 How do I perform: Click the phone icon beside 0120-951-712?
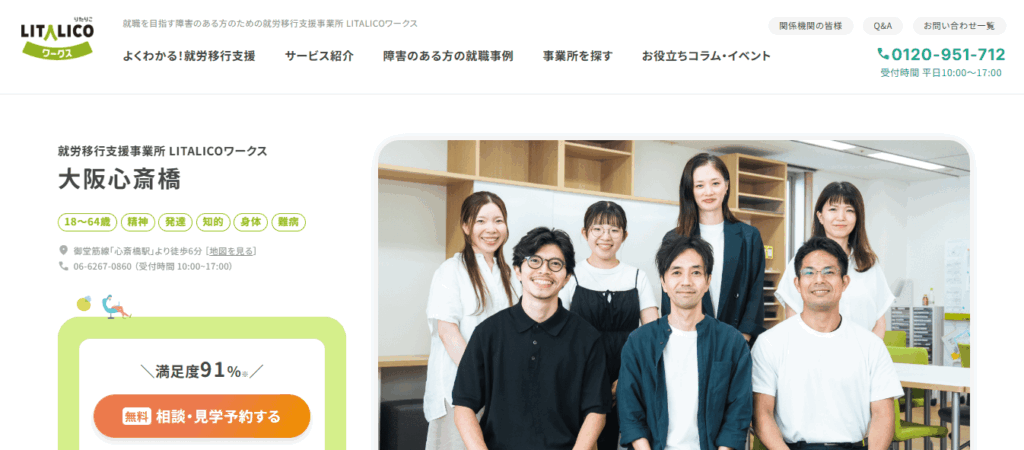point(883,54)
